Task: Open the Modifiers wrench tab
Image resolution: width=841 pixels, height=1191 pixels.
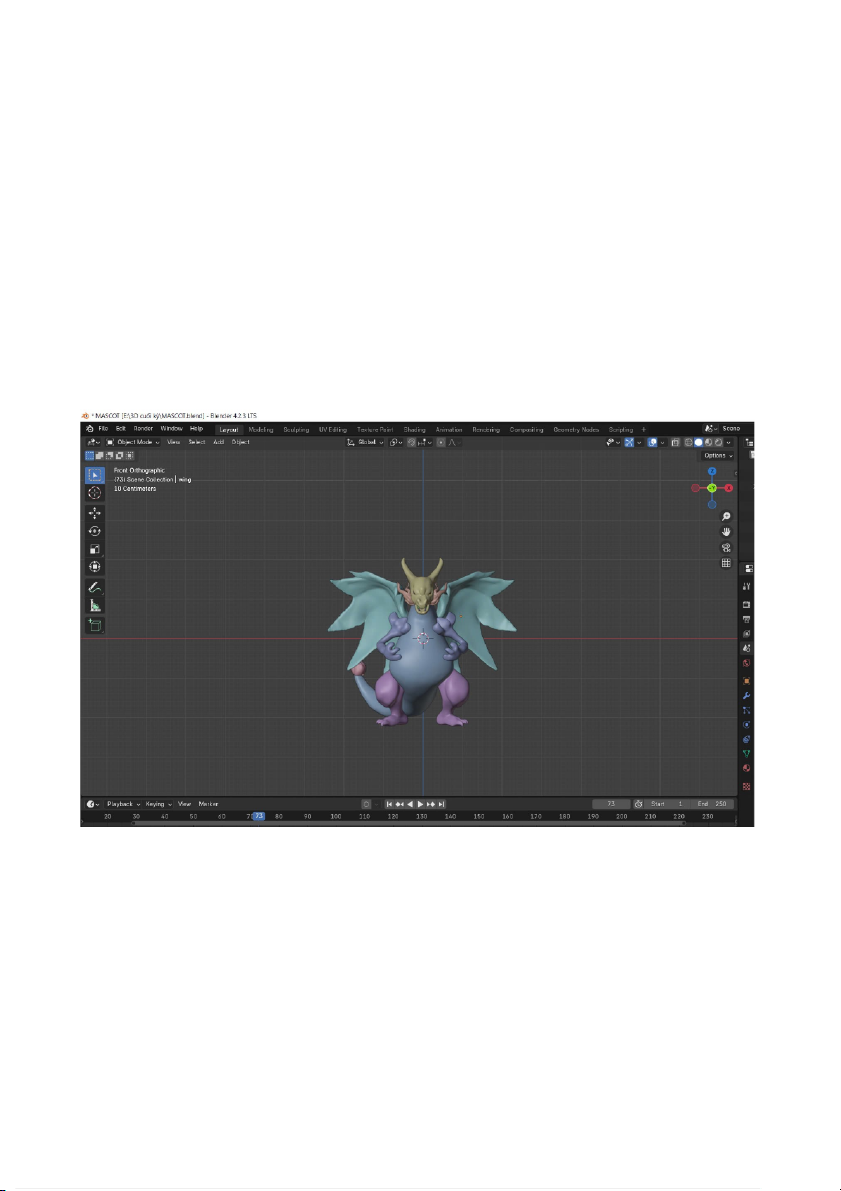Action: [x=747, y=696]
